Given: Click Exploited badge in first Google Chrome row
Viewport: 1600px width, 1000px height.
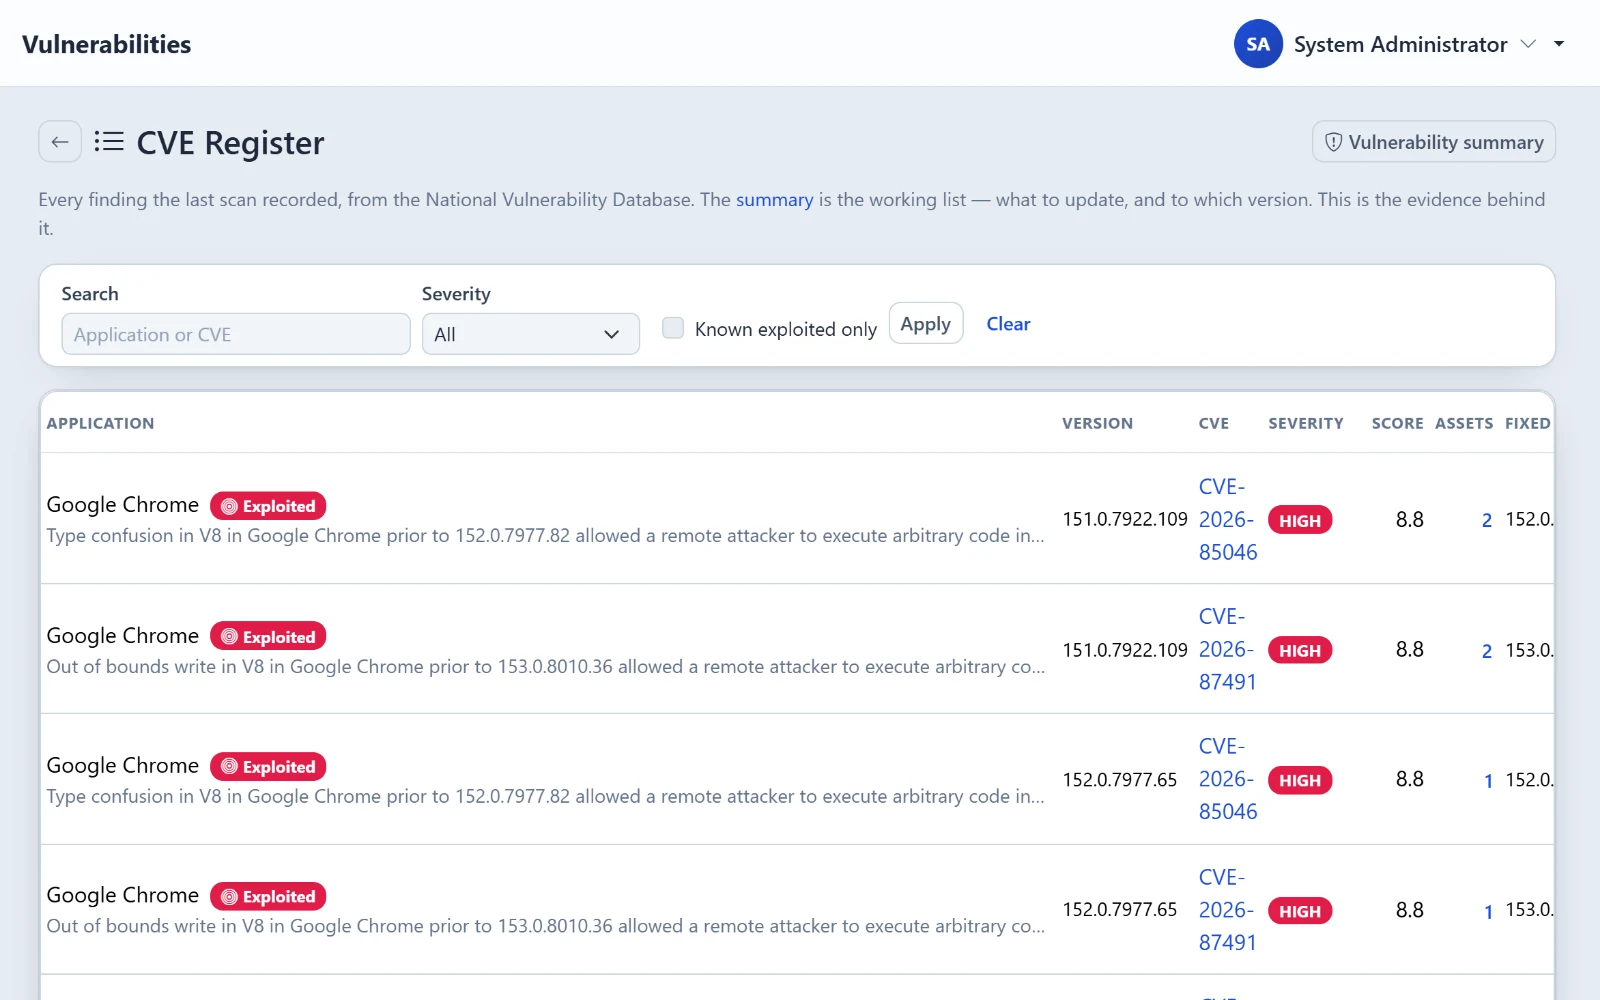Looking at the screenshot, I should click(x=268, y=506).
